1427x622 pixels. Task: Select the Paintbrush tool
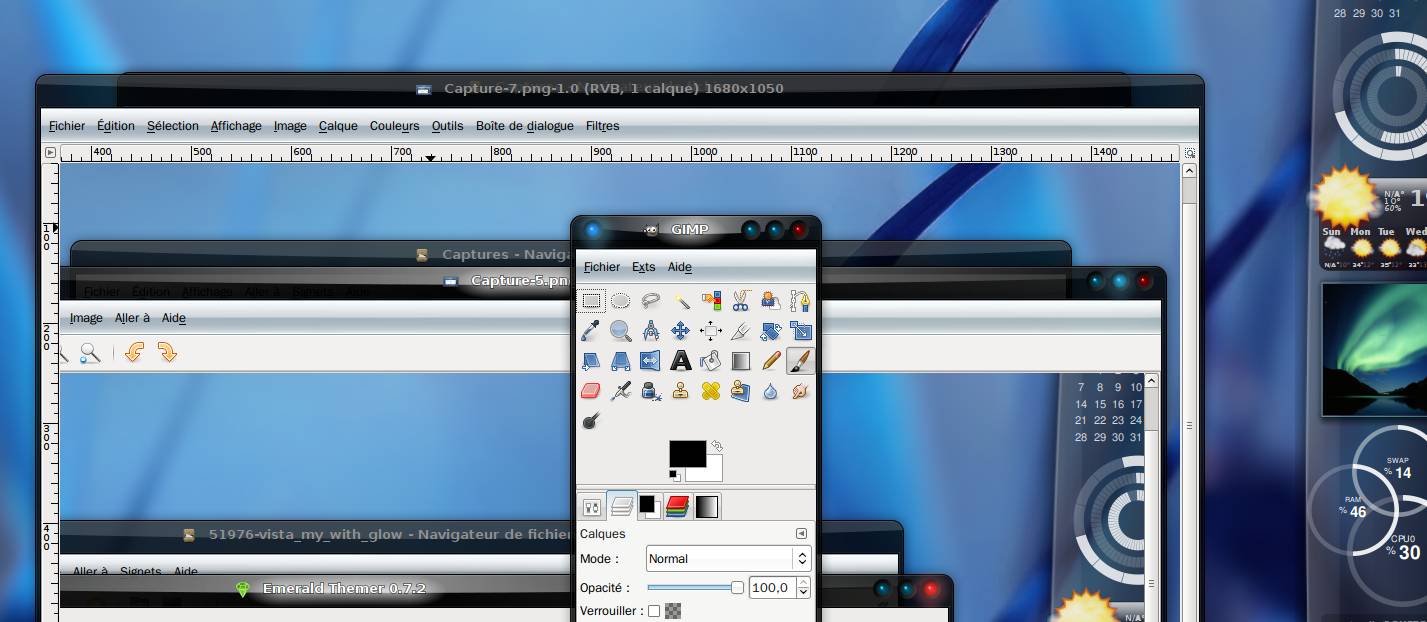800,360
